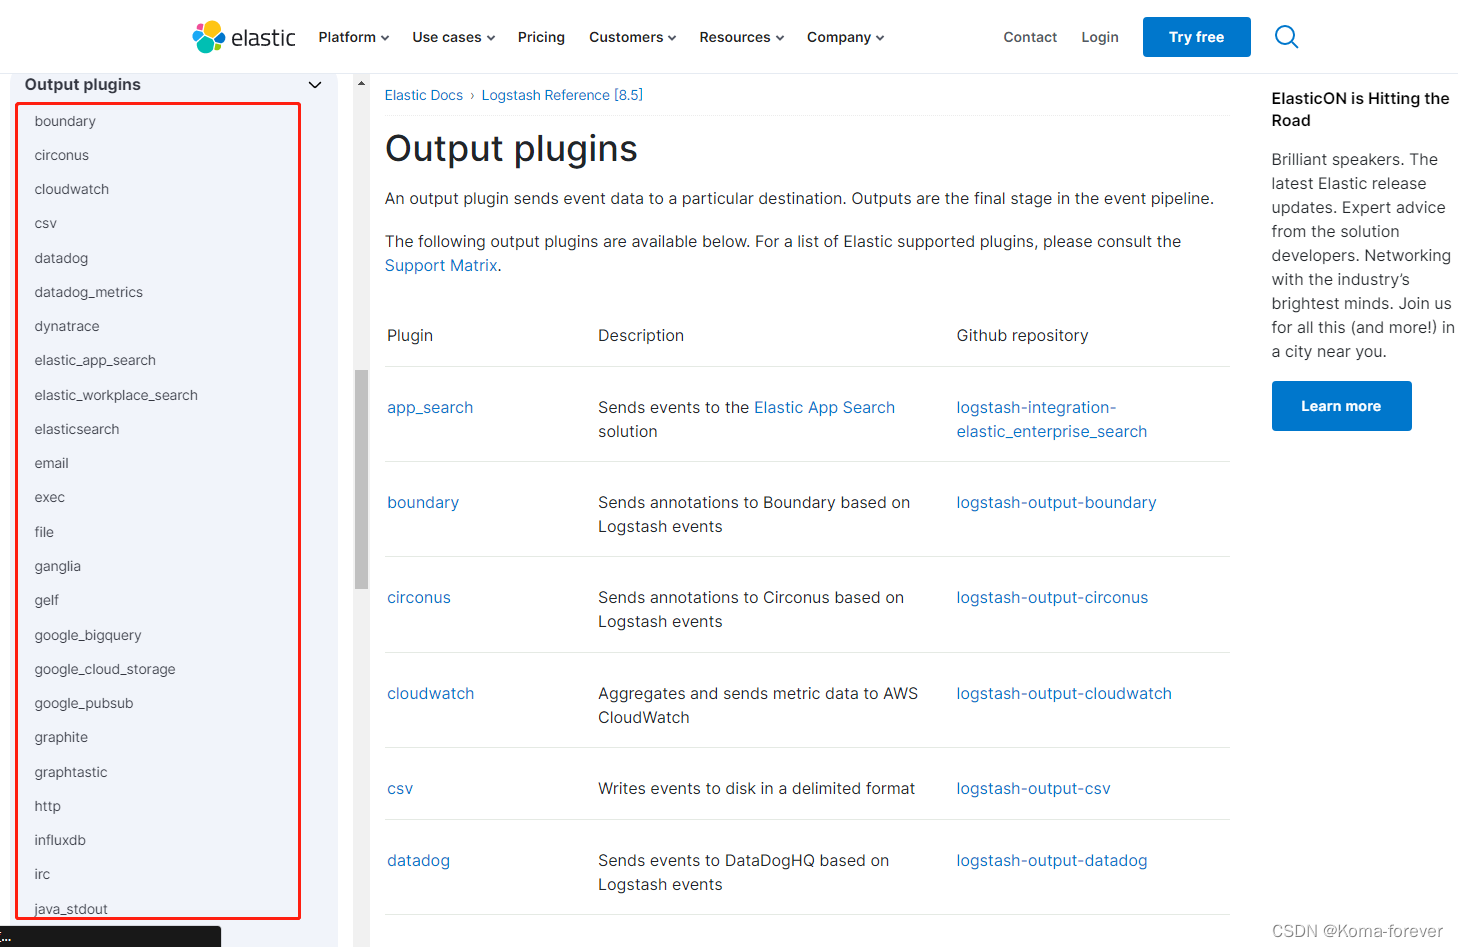The width and height of the screenshot is (1458, 947).
Task: Open the Use cases dropdown
Action: pos(452,37)
